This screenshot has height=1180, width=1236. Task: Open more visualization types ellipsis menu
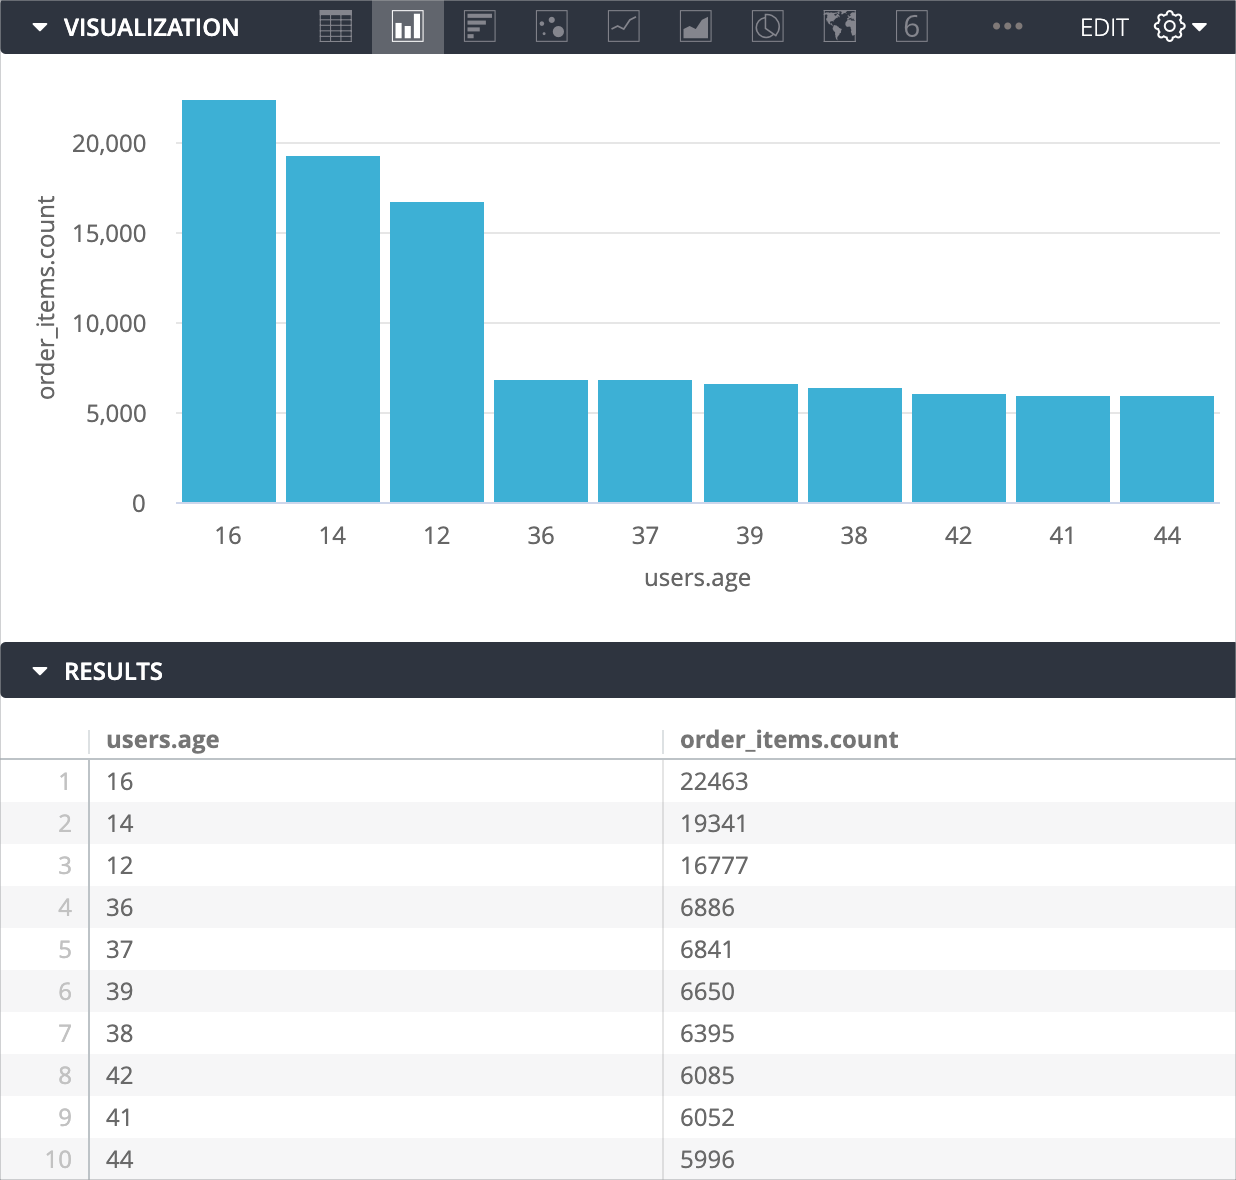(x=1007, y=27)
